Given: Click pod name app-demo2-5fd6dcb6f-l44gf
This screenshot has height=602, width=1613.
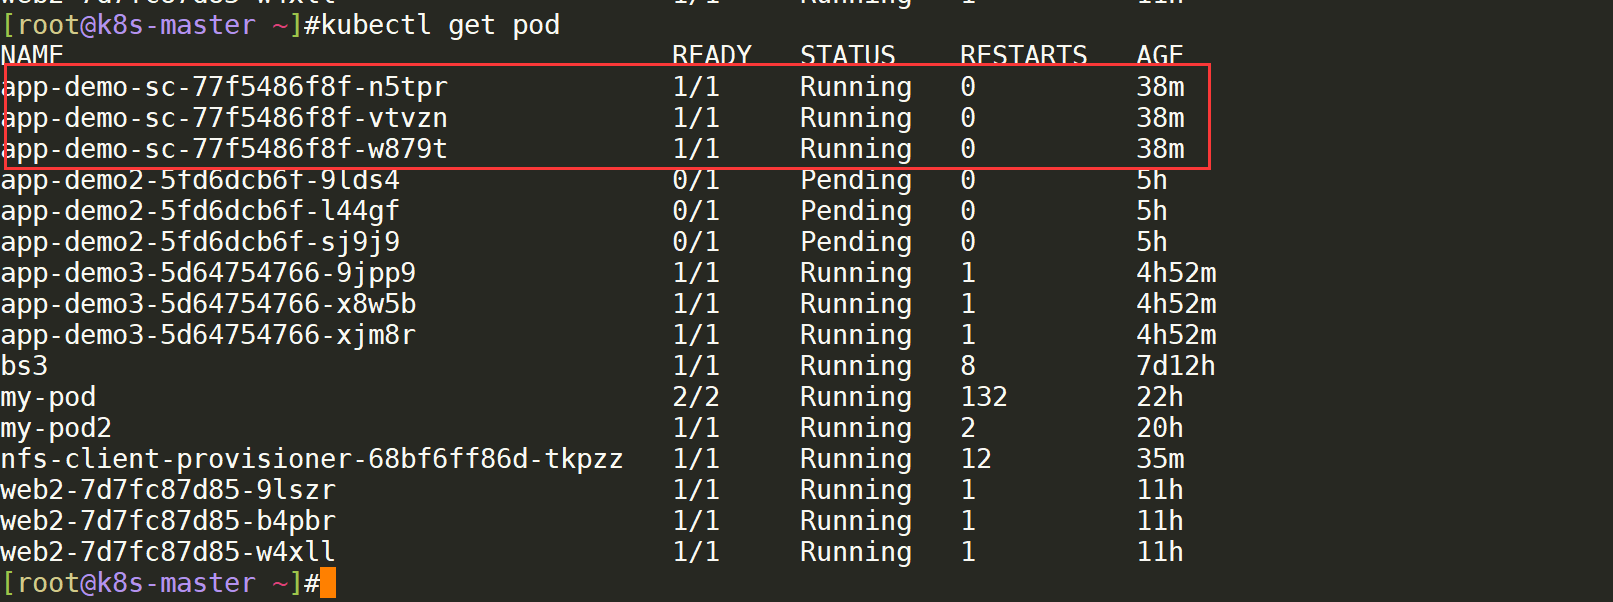Looking at the screenshot, I should click(200, 211).
